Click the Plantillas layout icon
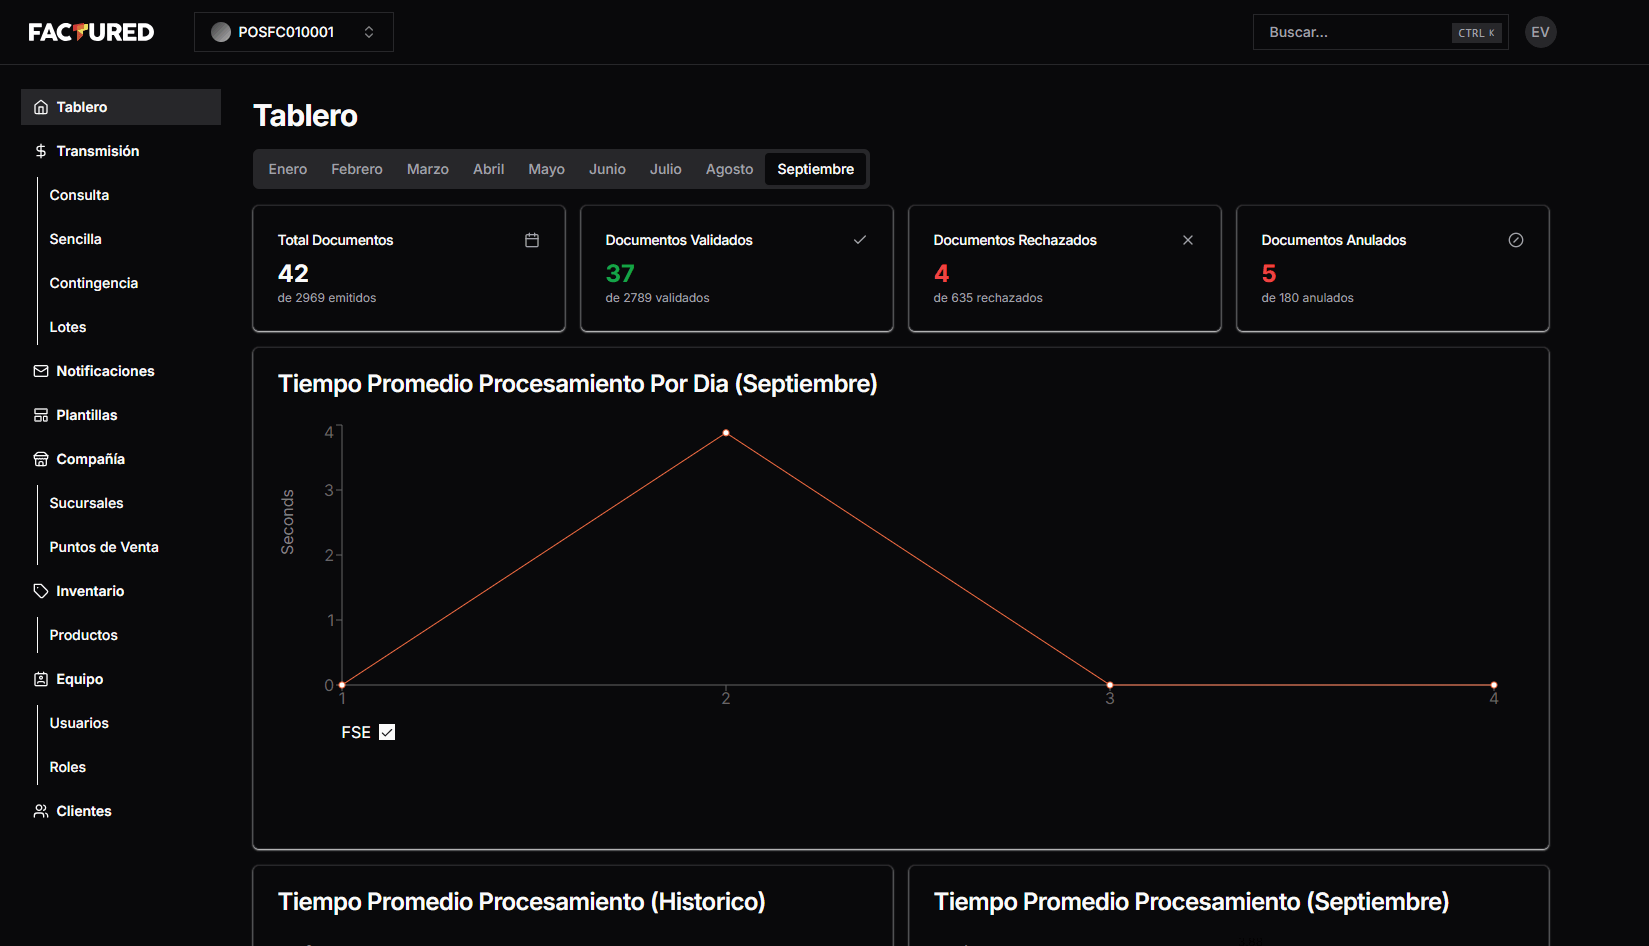The width and height of the screenshot is (1649, 946). (x=41, y=415)
